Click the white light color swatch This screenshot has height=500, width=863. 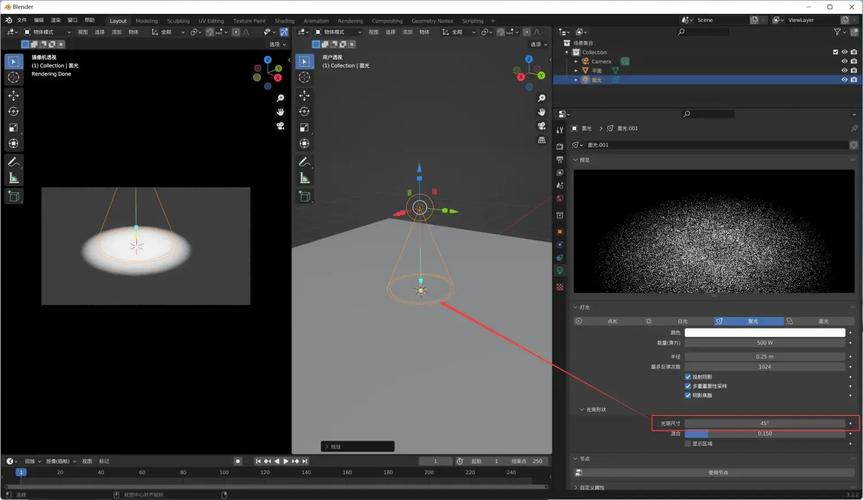(765, 332)
